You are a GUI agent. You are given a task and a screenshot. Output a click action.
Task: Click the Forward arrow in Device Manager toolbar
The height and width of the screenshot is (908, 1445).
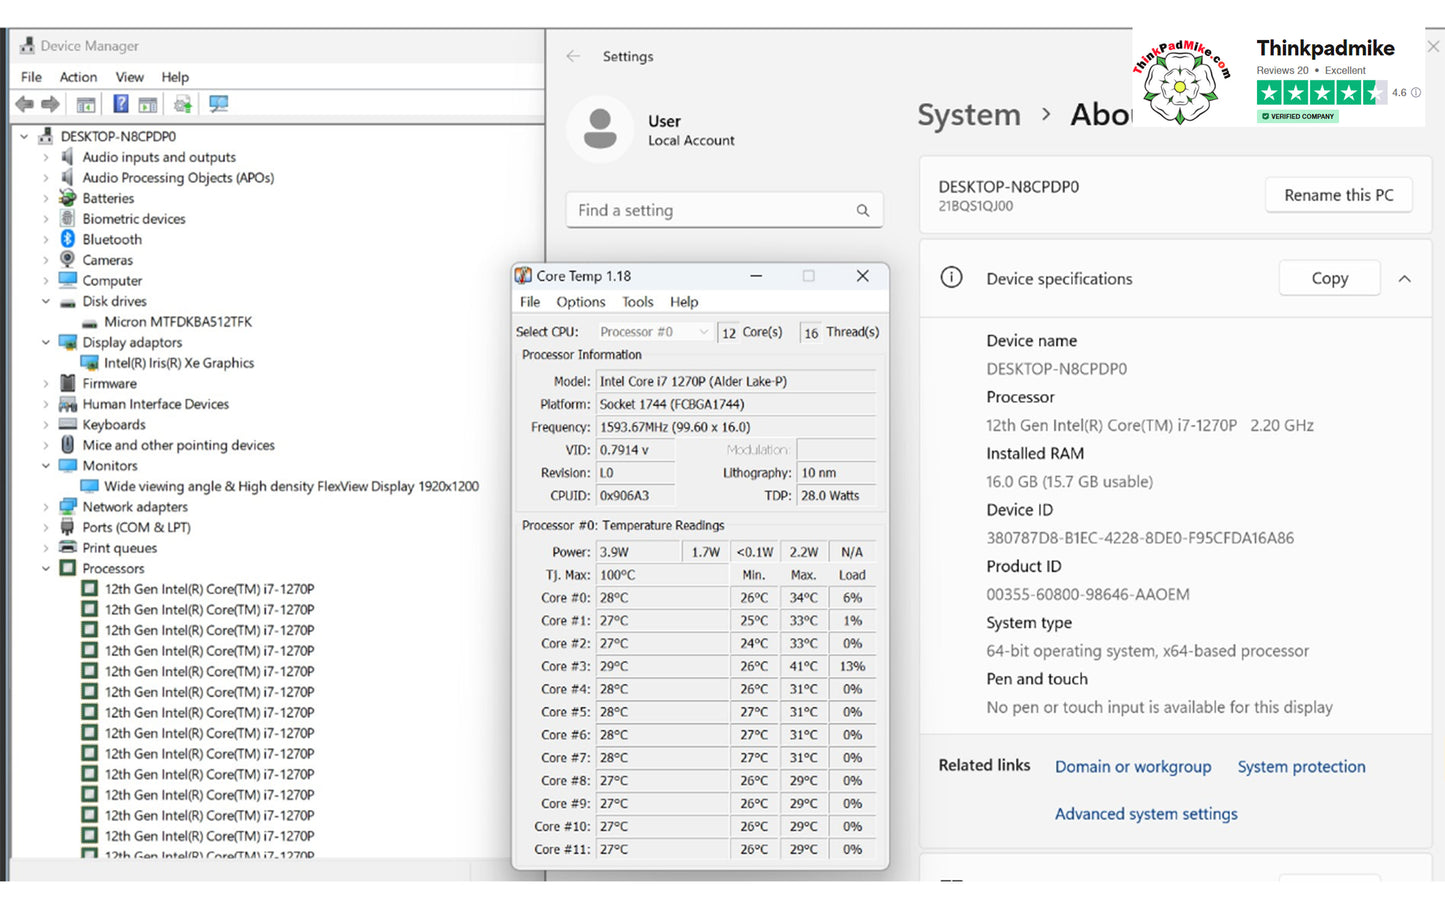pyautogui.click(x=51, y=104)
